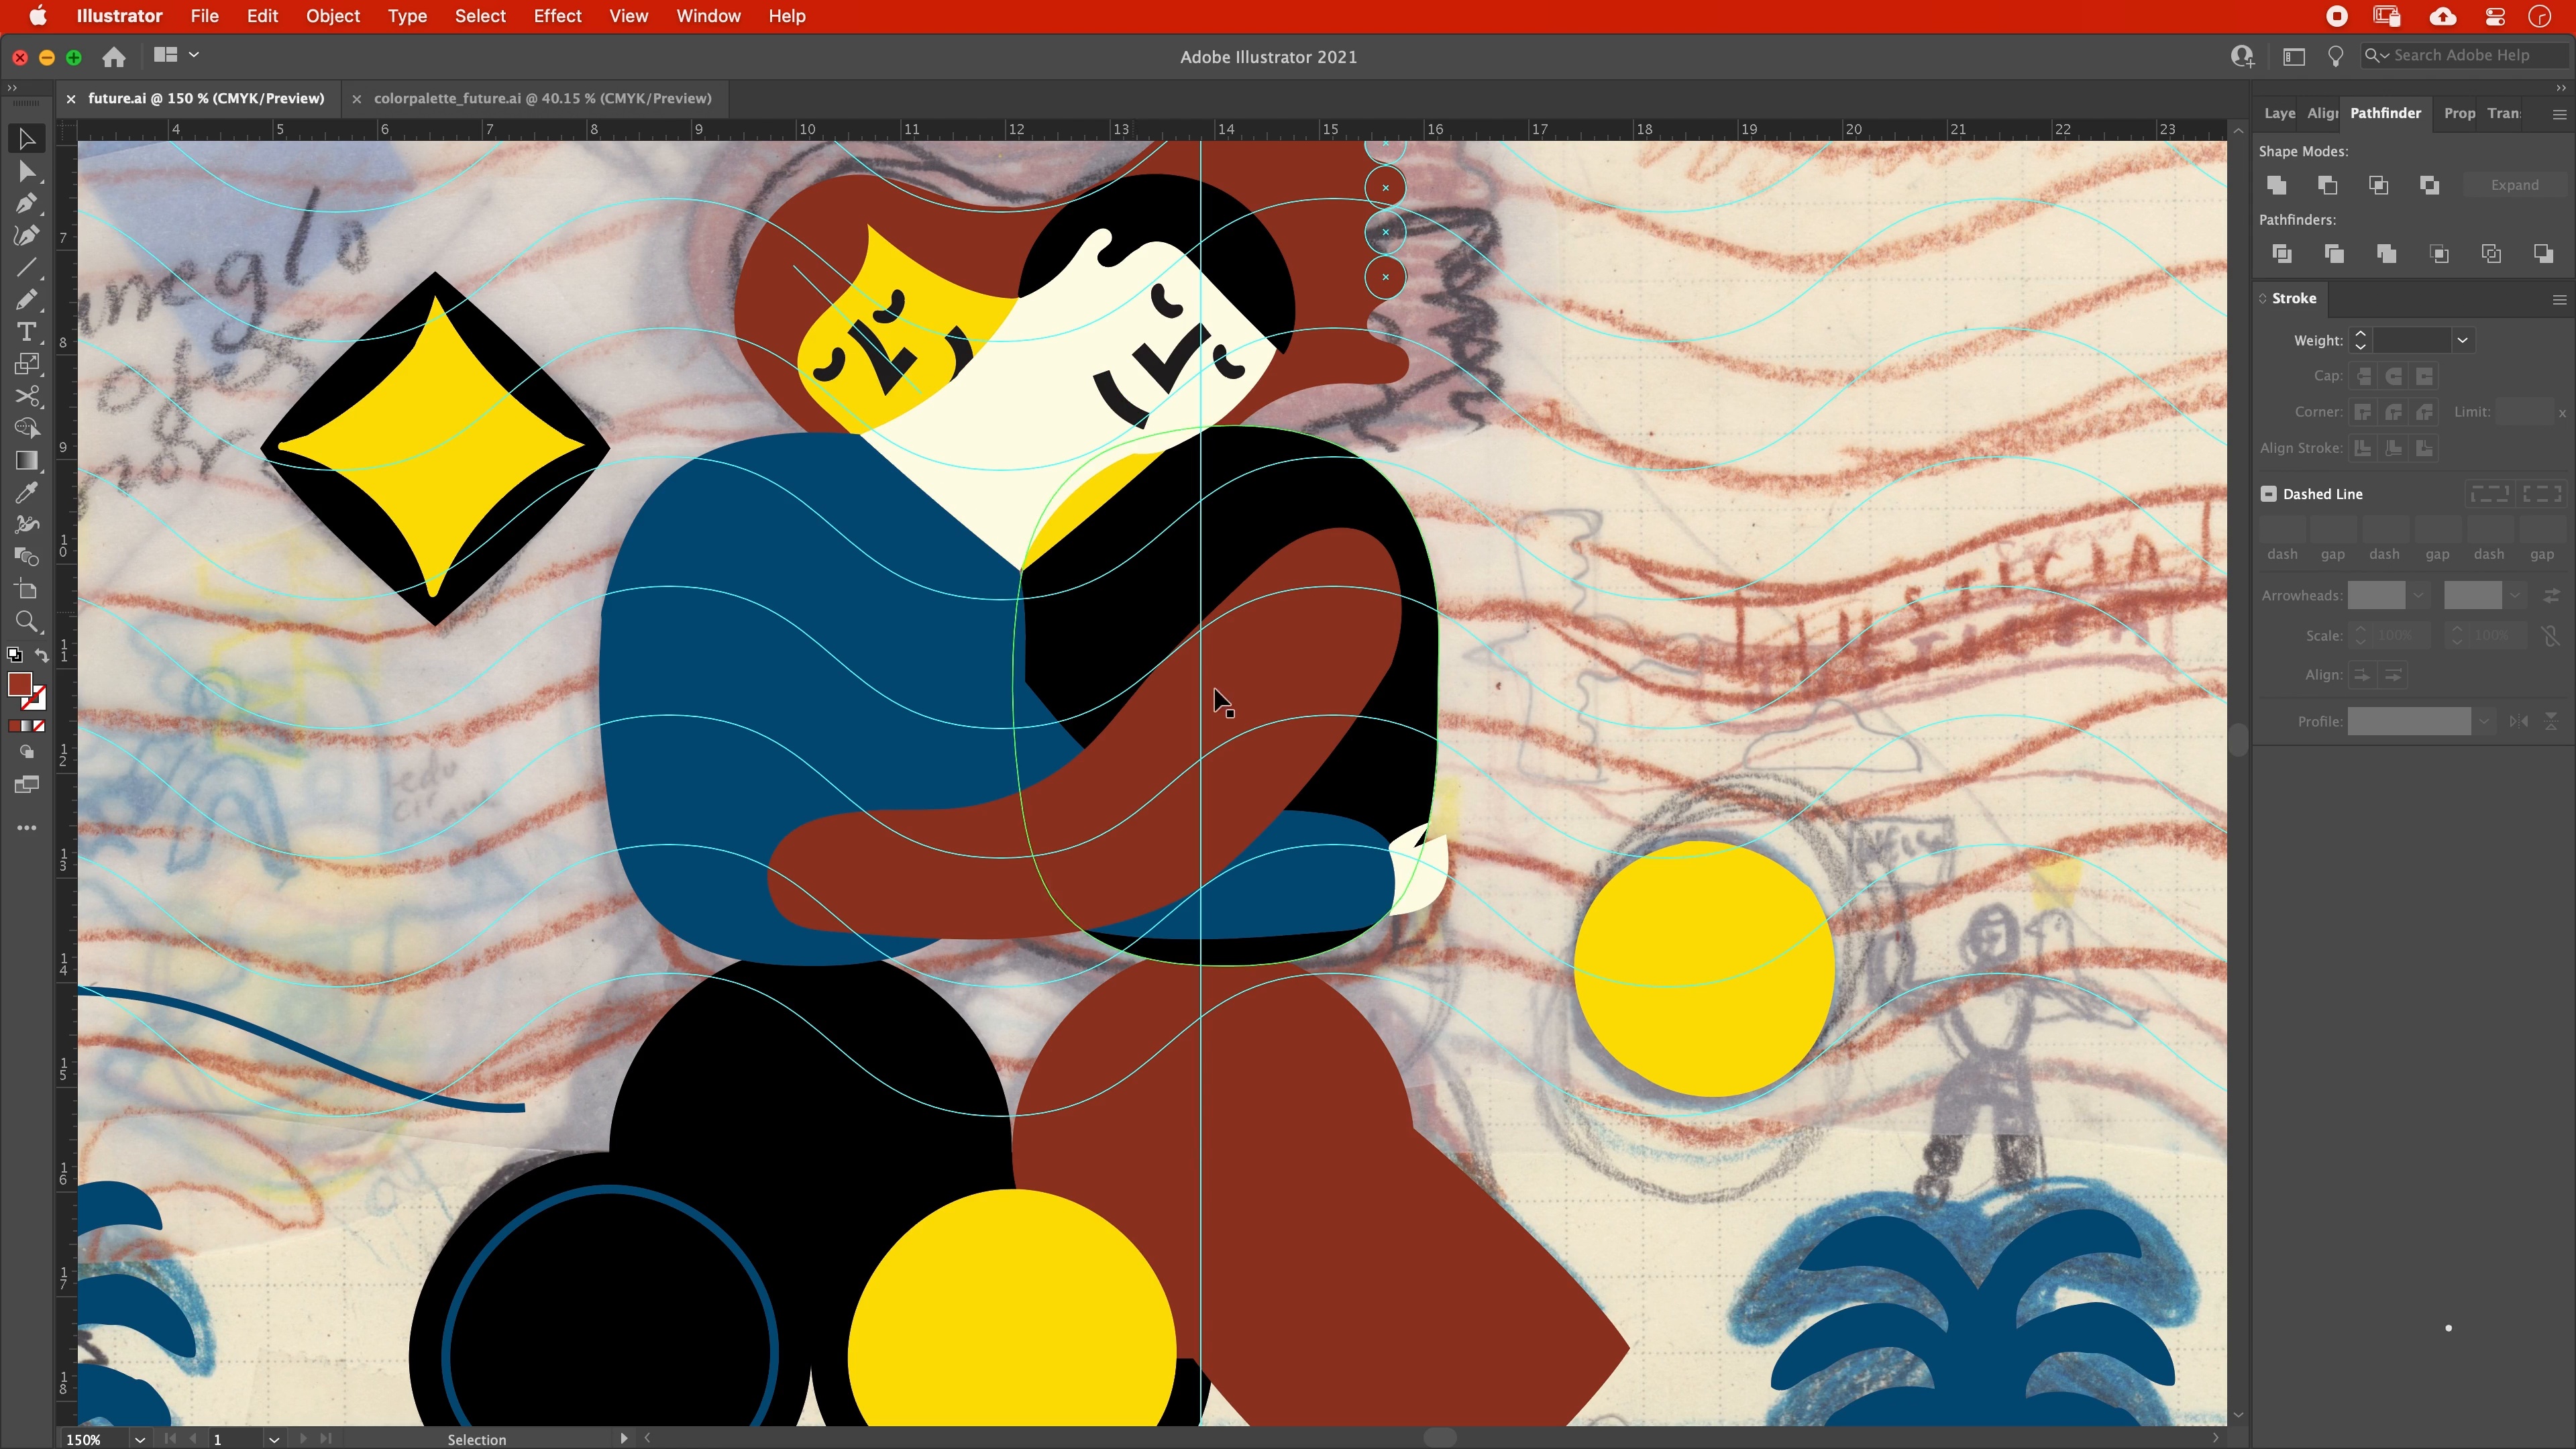Image resolution: width=2576 pixels, height=1449 pixels.
Task: Select the Direct Selection tool
Action: pyautogui.click(x=27, y=172)
